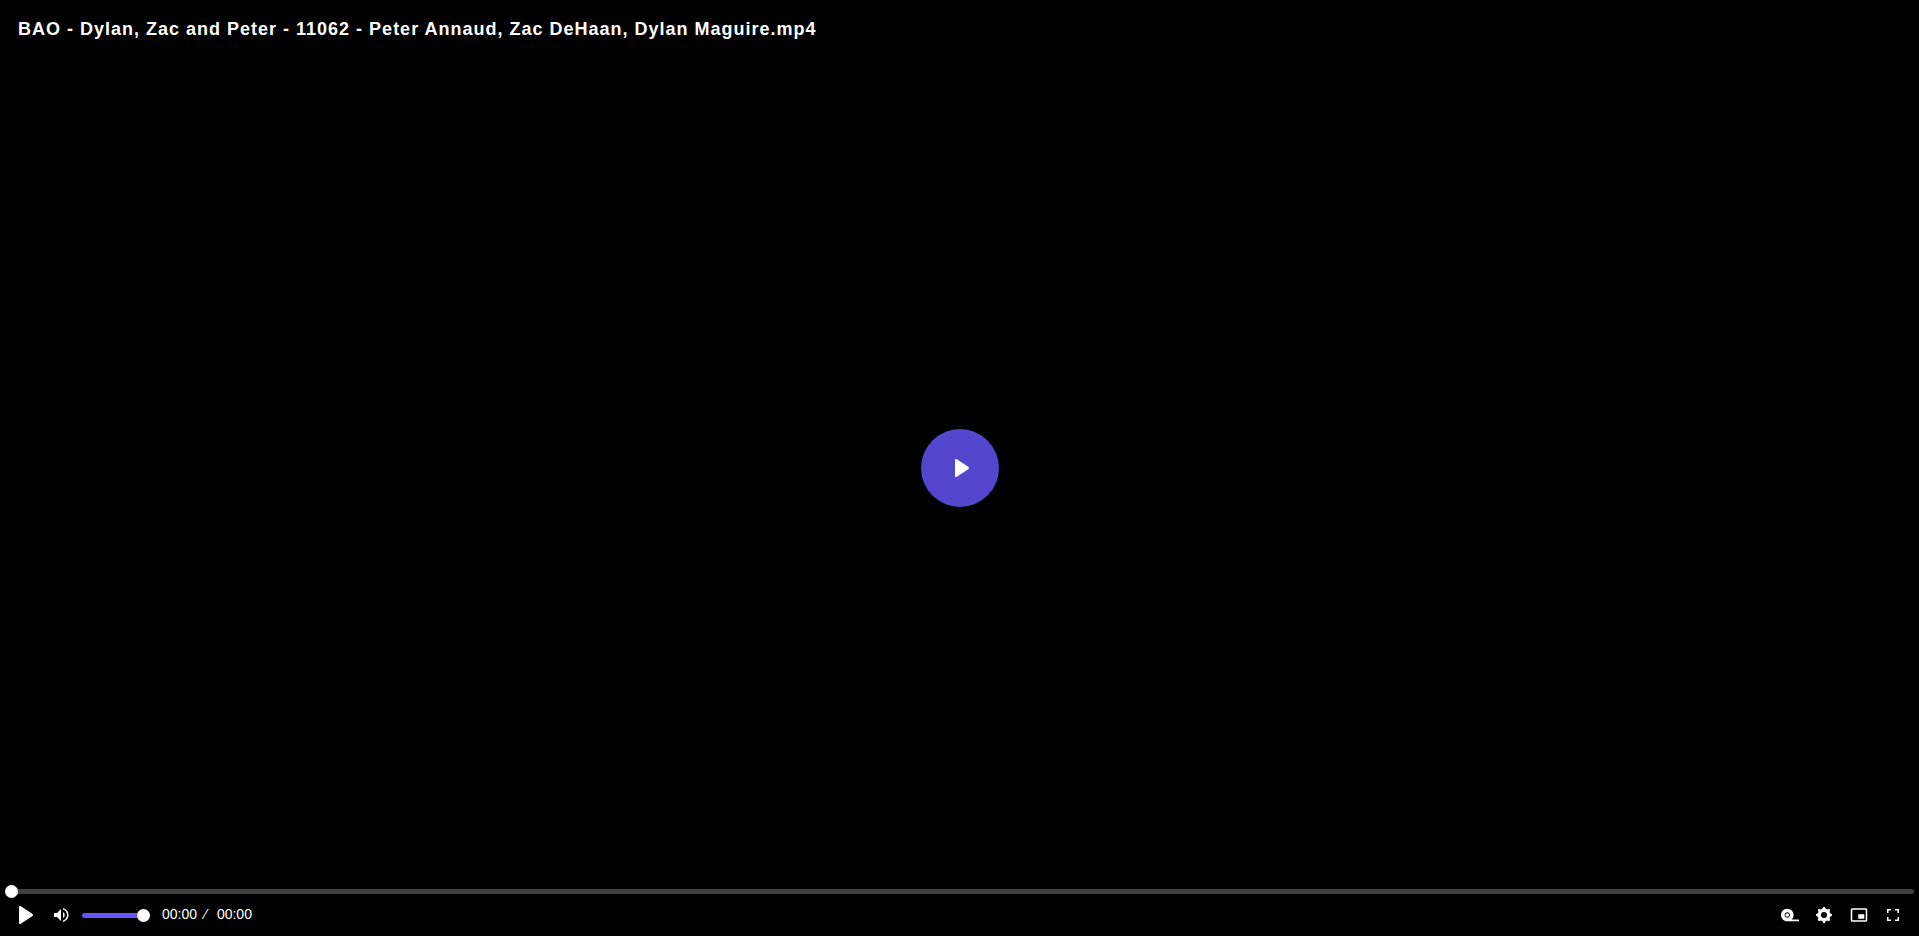1919x936 pixels.
Task: Click the video title starting with BAO
Action: 417,29
